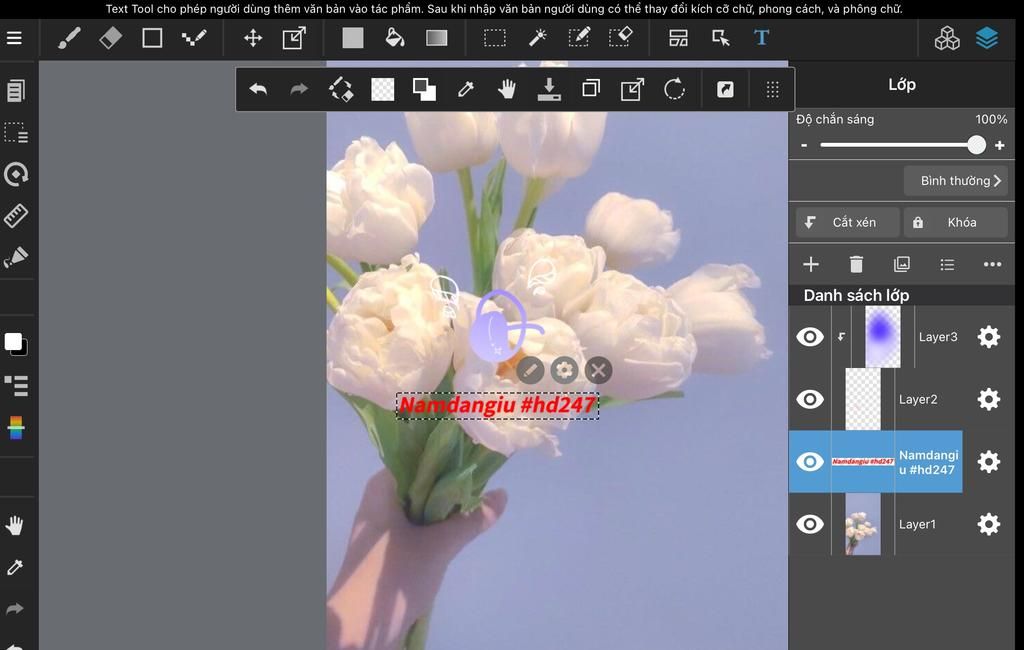The height and width of the screenshot is (650, 1024).
Task: Open the Ruler tool in the left sidebar
Action: click(16, 216)
